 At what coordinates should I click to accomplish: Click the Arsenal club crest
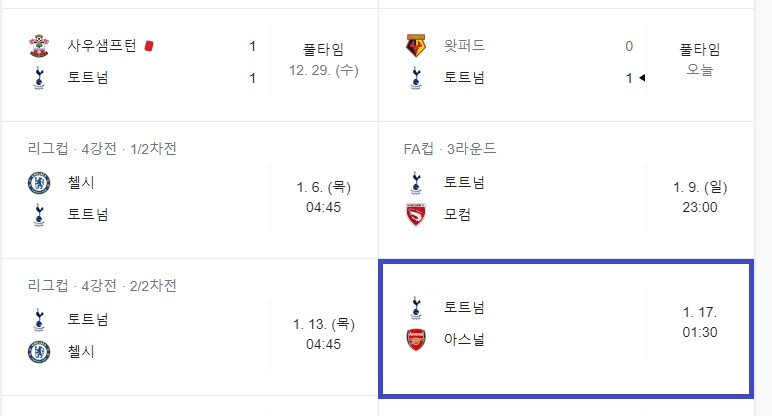pos(416,340)
